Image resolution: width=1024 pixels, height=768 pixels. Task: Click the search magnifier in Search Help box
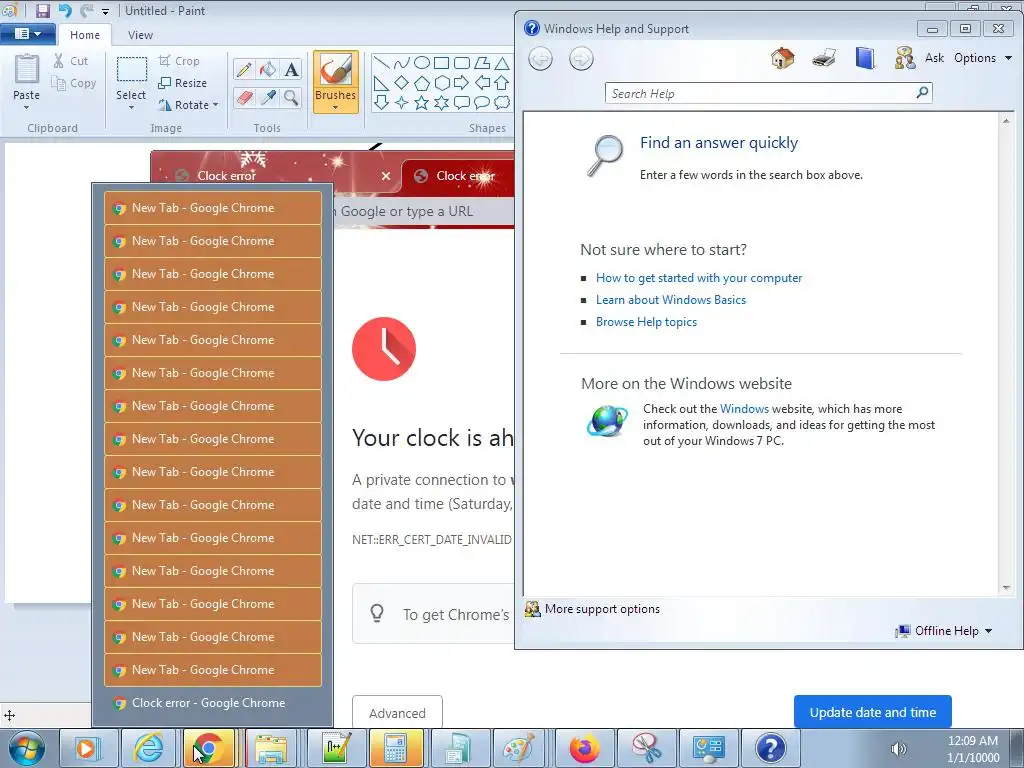pyautogui.click(x=922, y=93)
